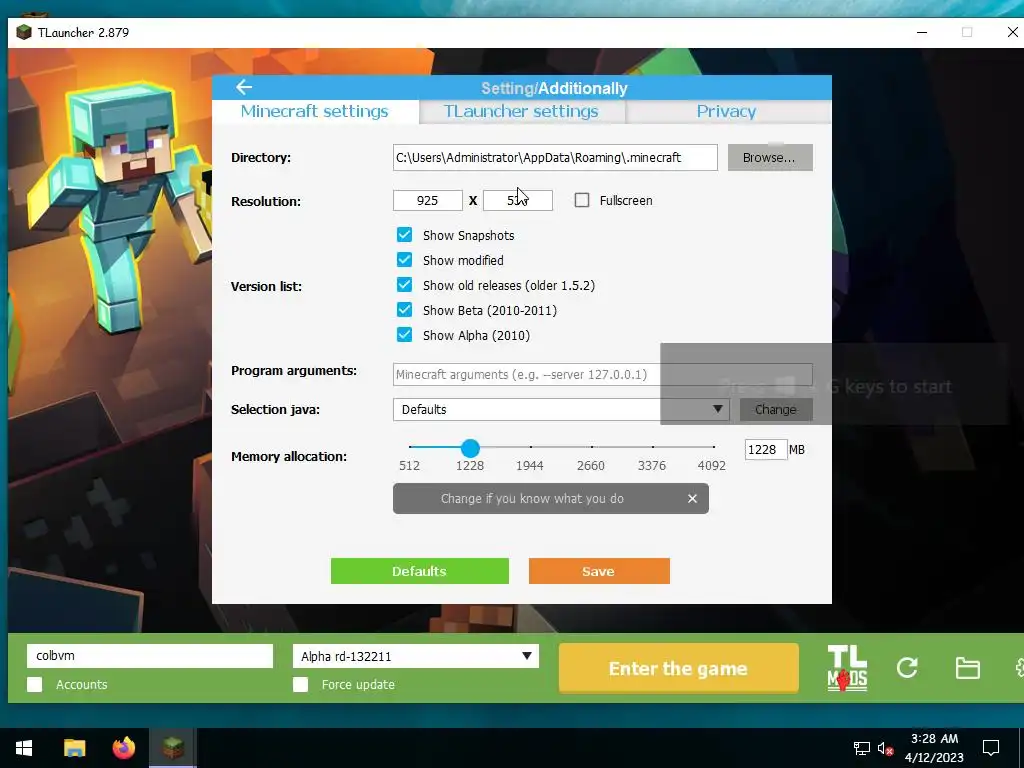Switch to TLauncher settings tab

point(521,112)
